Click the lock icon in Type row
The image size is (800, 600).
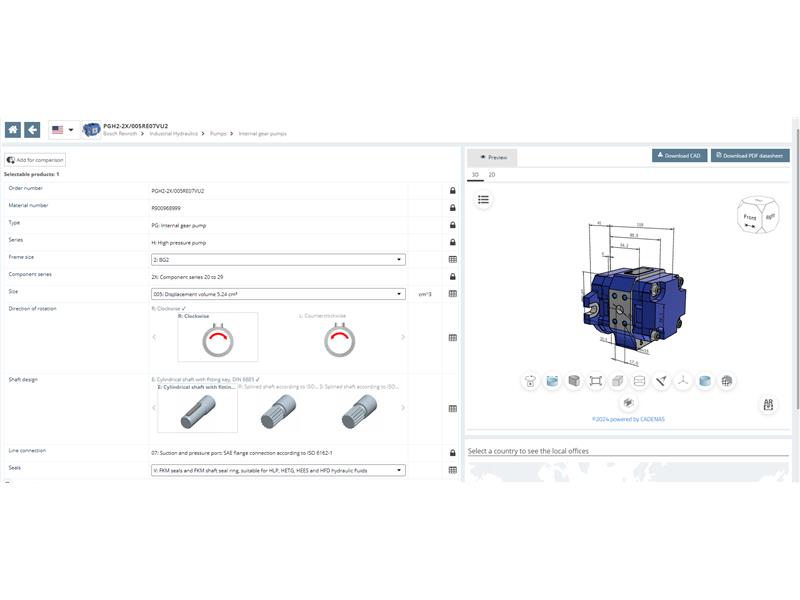453,225
